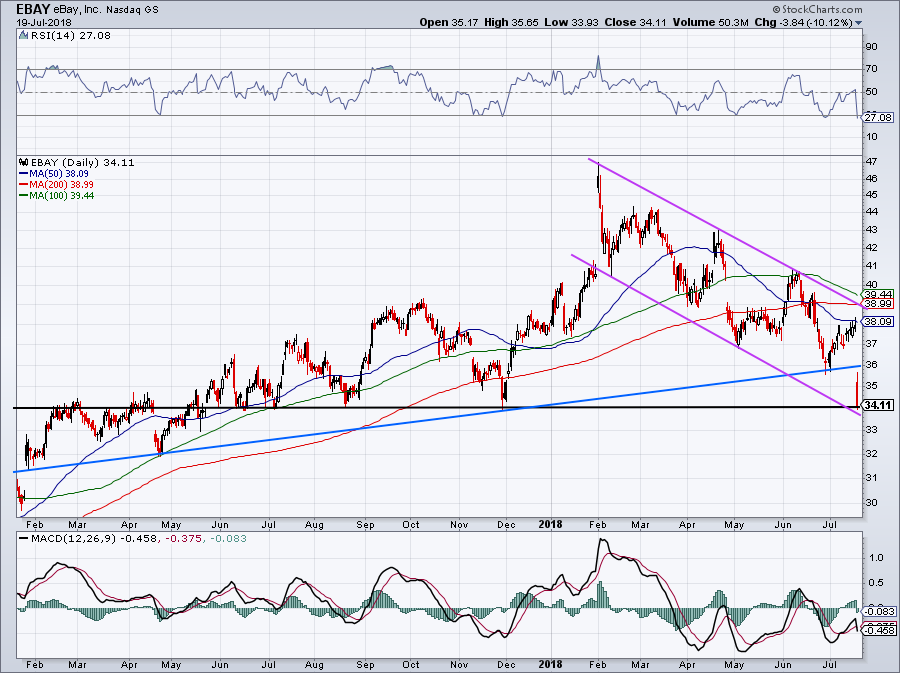Click the red -0.375 MACD signal value in legend
The image size is (900, 673).
click(x=183, y=539)
